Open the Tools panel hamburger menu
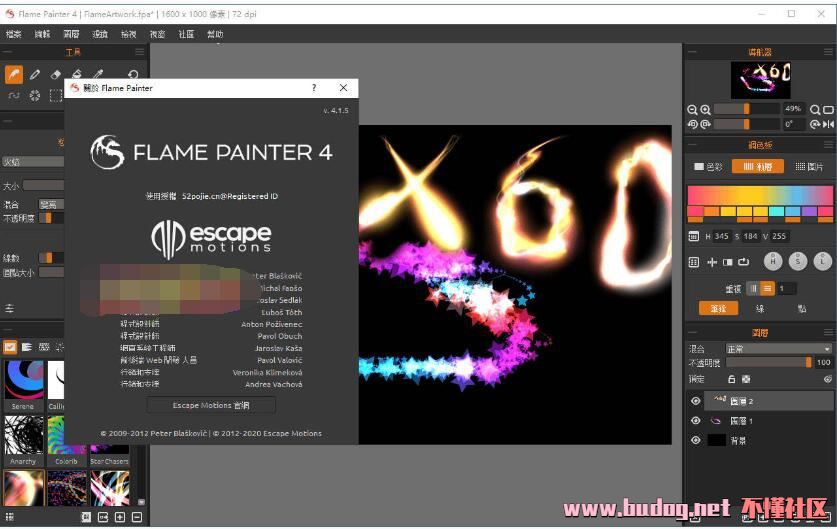The image size is (837, 529). (x=140, y=52)
